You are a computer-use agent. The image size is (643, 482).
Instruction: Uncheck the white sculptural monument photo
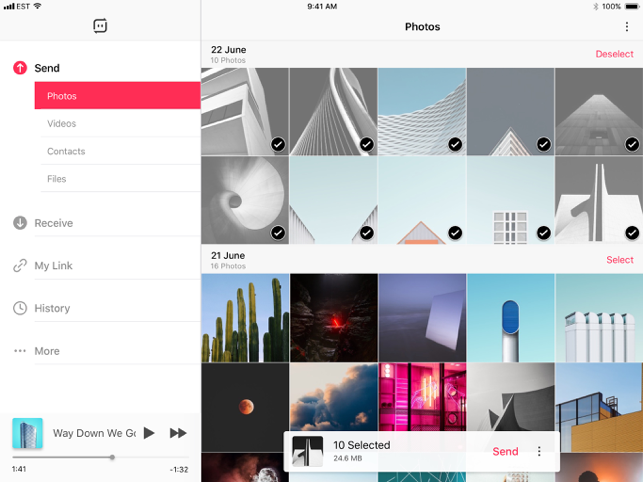(x=632, y=233)
